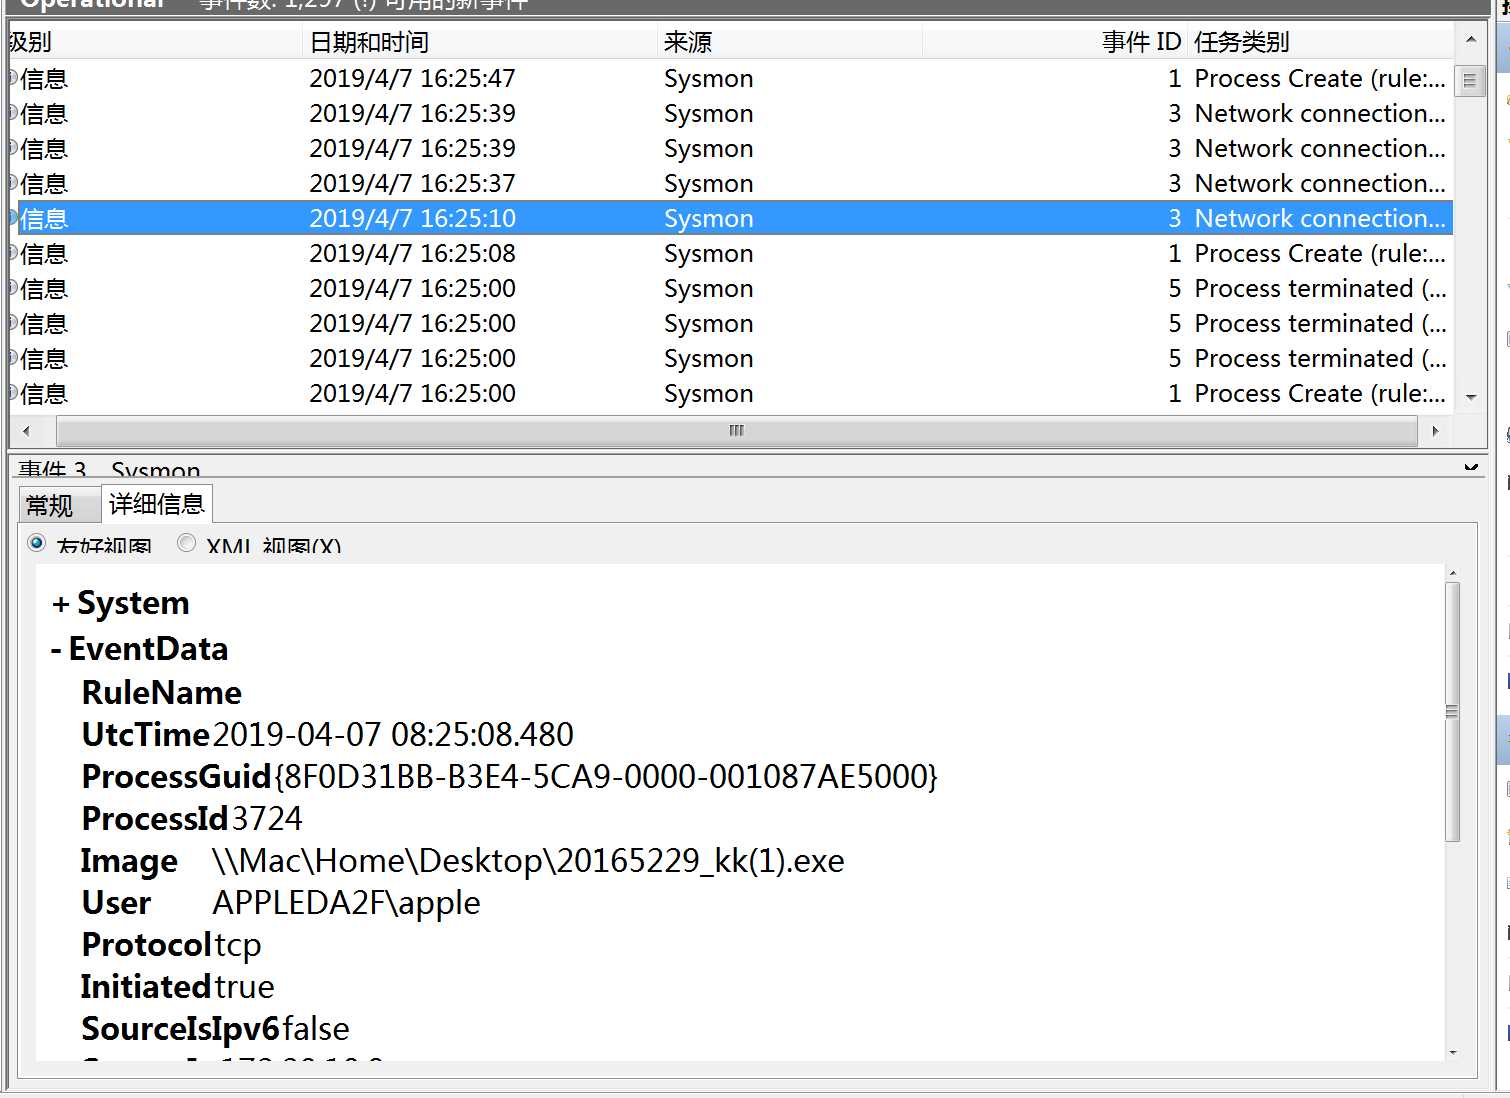Select the XML view radio button

point(186,543)
